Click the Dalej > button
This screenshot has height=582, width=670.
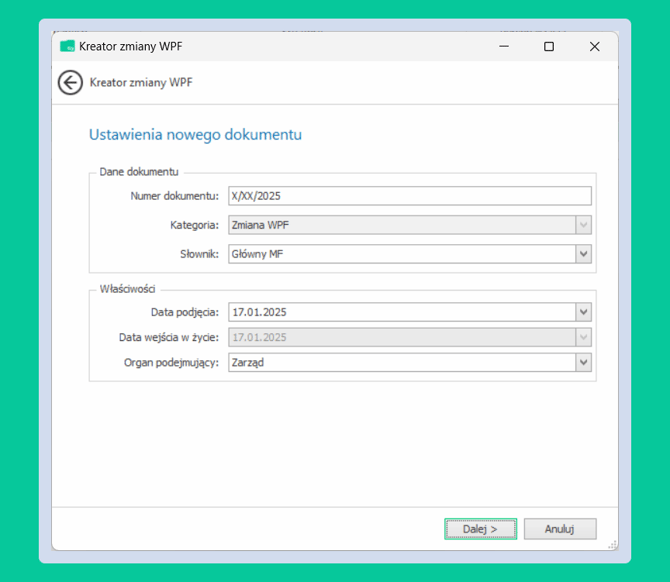tap(480, 529)
